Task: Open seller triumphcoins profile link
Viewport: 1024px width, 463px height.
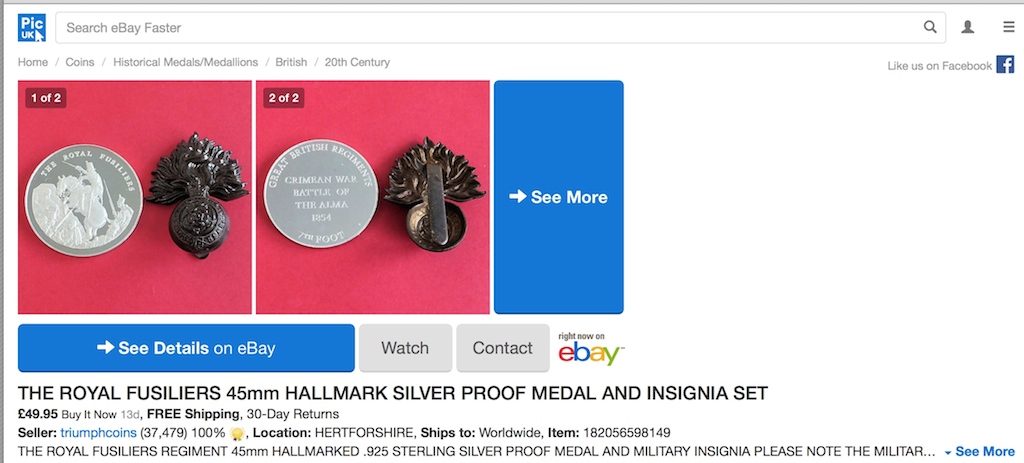Action: pyautogui.click(x=99, y=433)
